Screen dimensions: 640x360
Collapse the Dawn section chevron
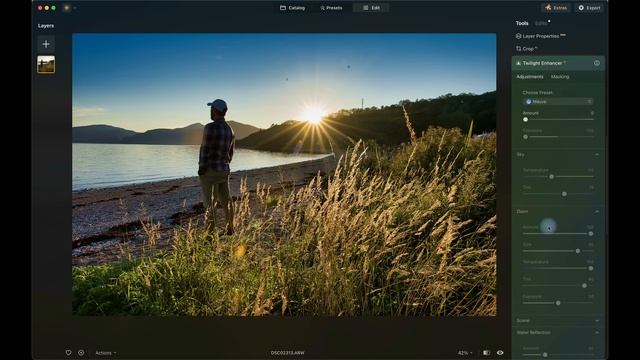[x=597, y=212]
